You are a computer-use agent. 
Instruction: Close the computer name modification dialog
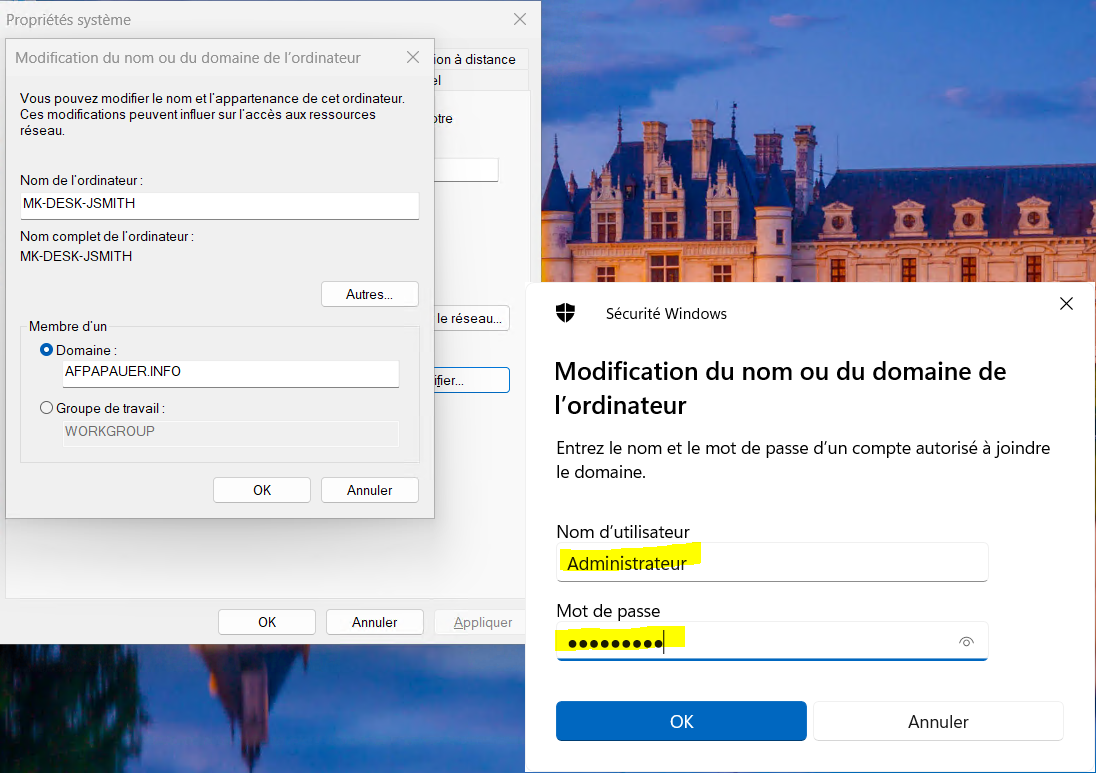[x=413, y=58]
